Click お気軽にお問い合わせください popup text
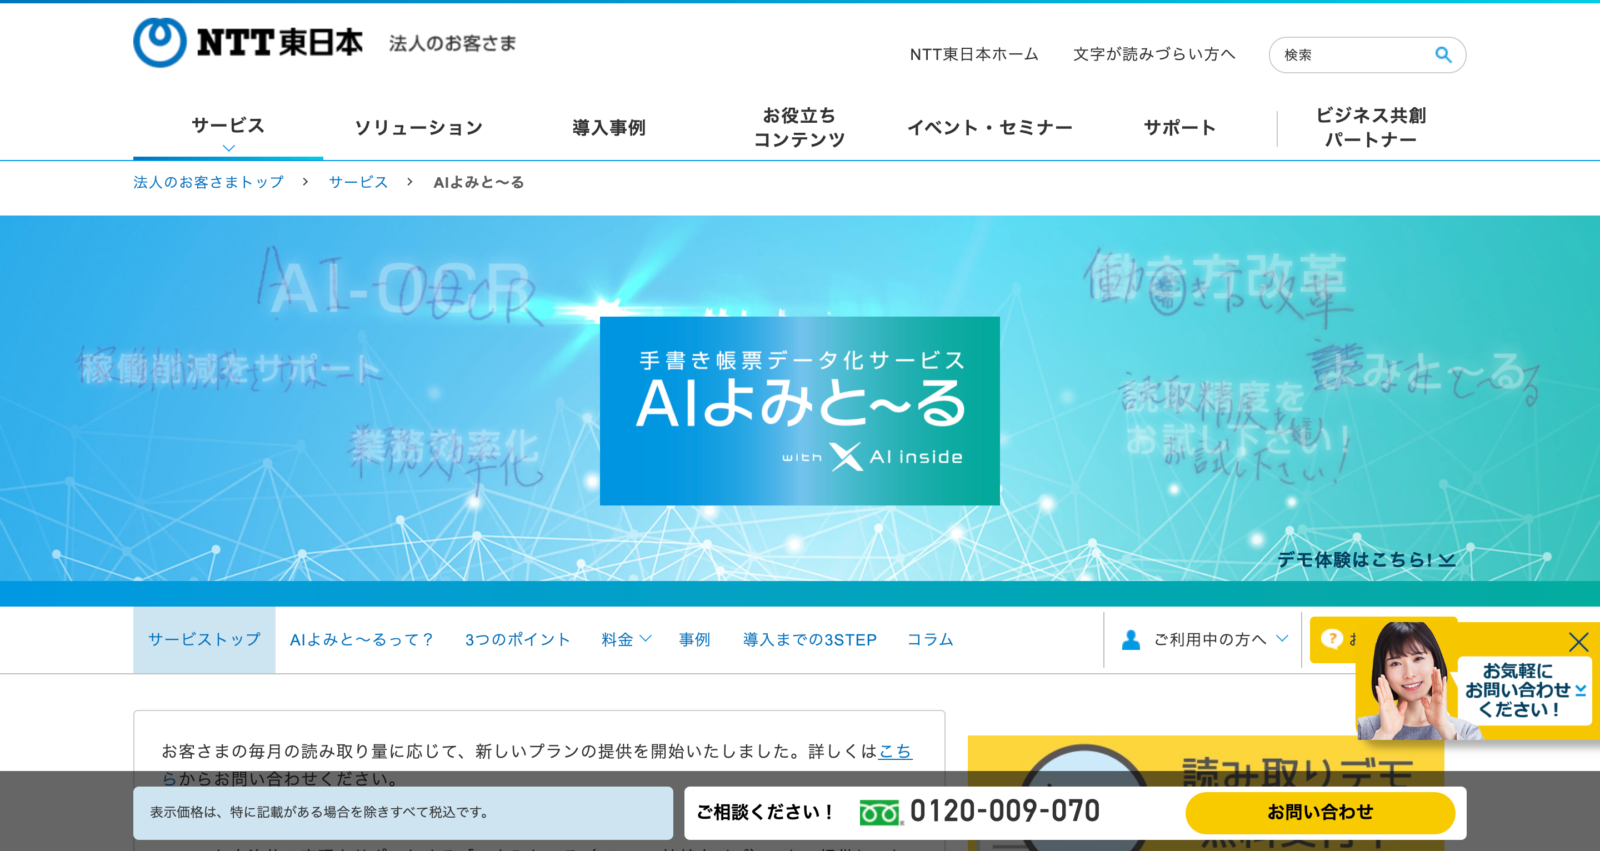 (1518, 690)
